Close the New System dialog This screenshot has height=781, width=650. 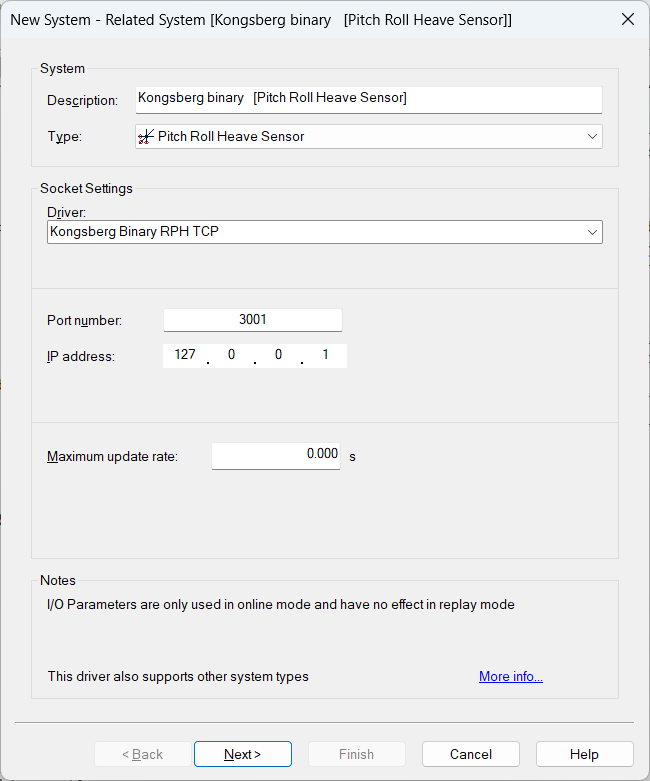coord(628,19)
